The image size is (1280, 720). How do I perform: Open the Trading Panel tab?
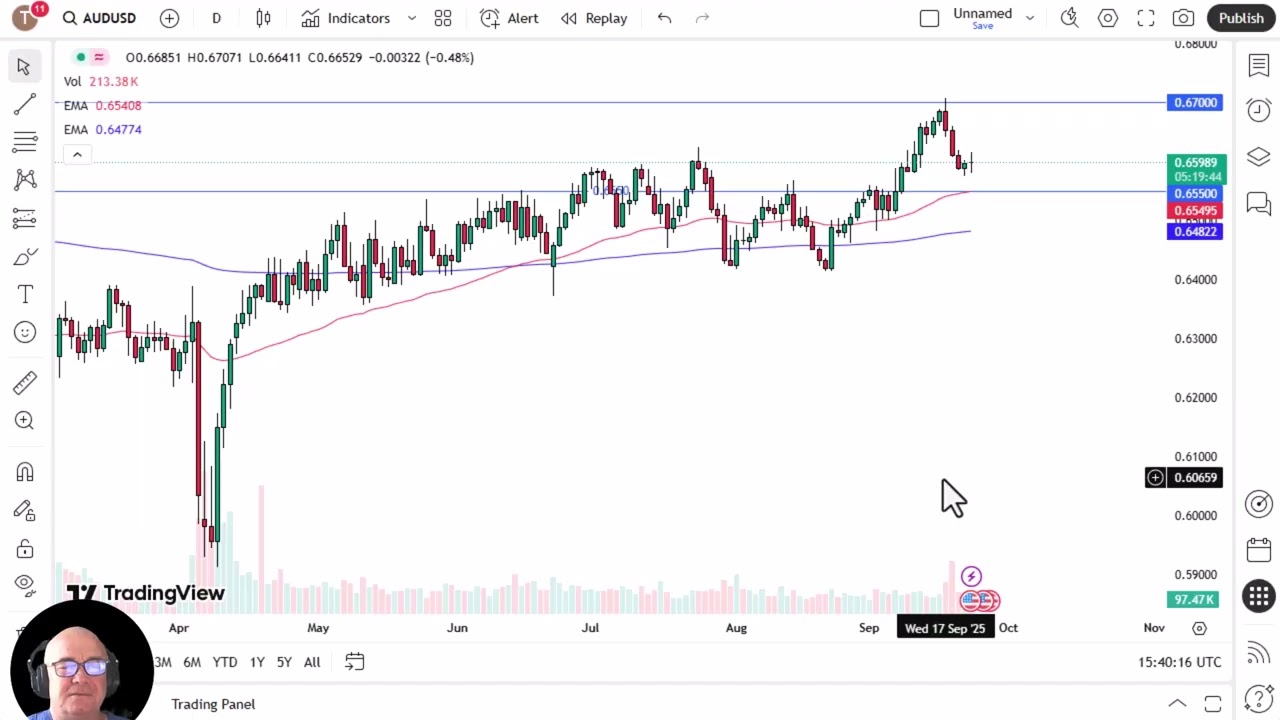coord(213,704)
